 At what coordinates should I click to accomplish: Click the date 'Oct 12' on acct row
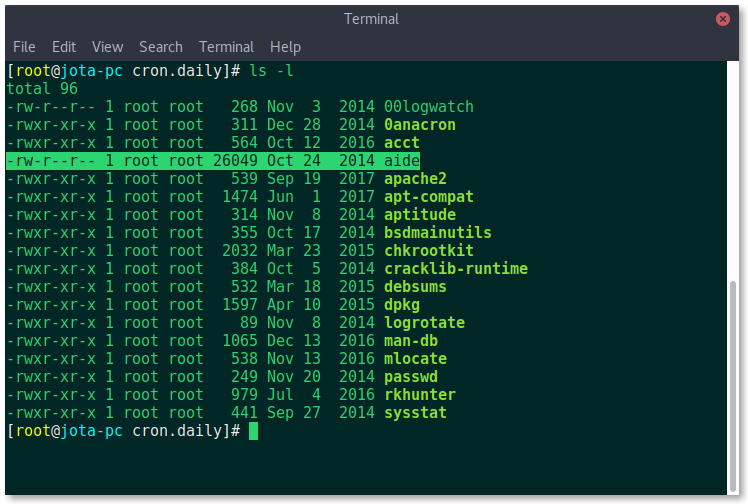294,143
